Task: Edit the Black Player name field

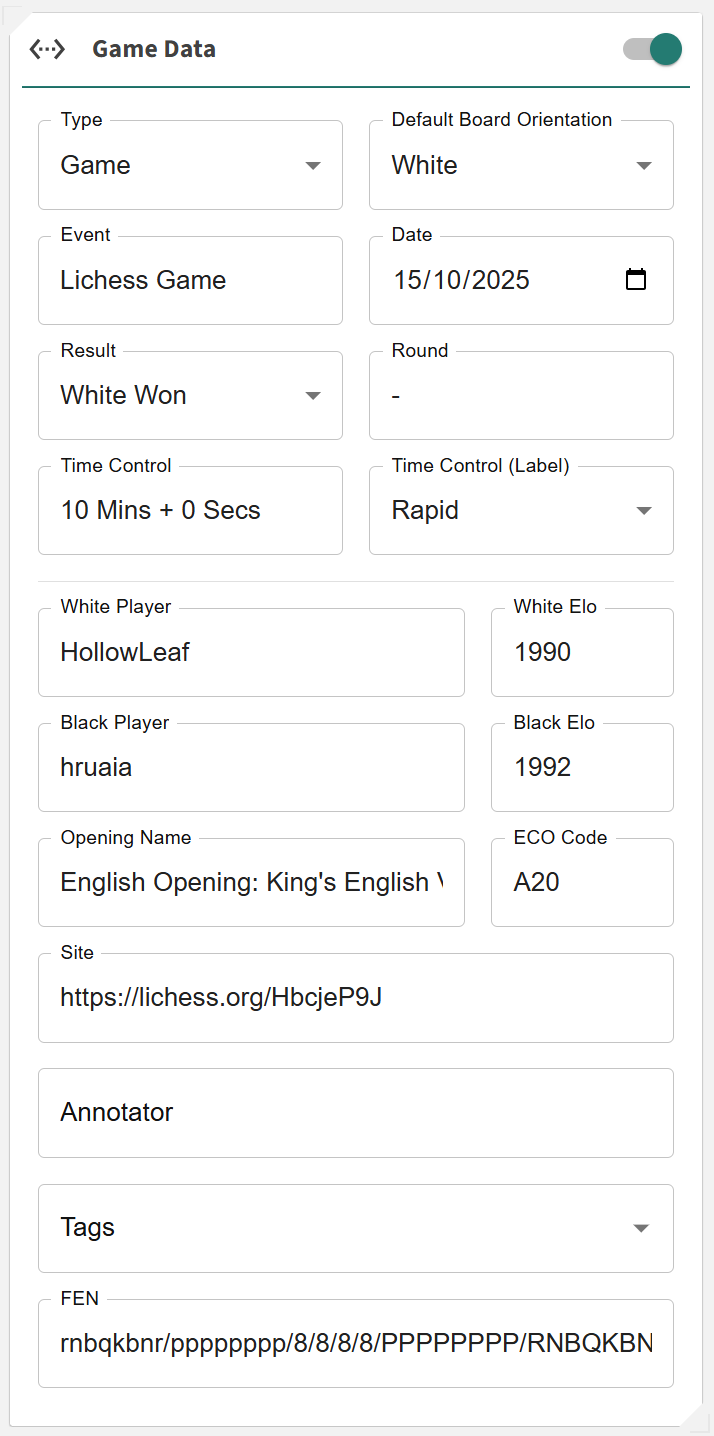Action: click(x=251, y=768)
